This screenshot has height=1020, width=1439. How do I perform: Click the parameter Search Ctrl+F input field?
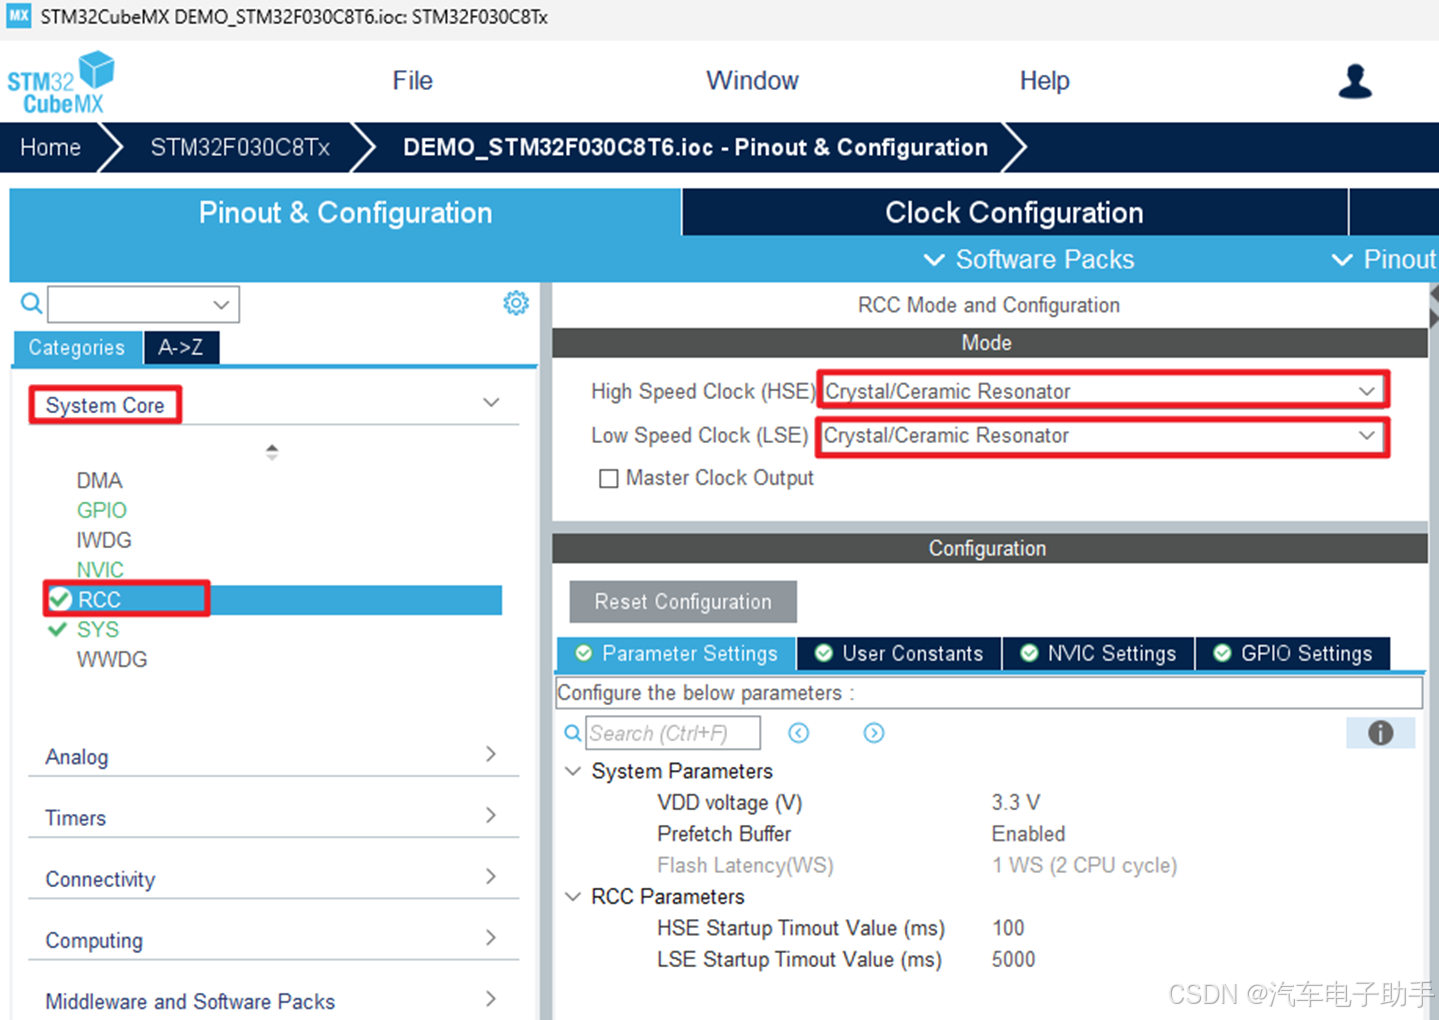(672, 733)
